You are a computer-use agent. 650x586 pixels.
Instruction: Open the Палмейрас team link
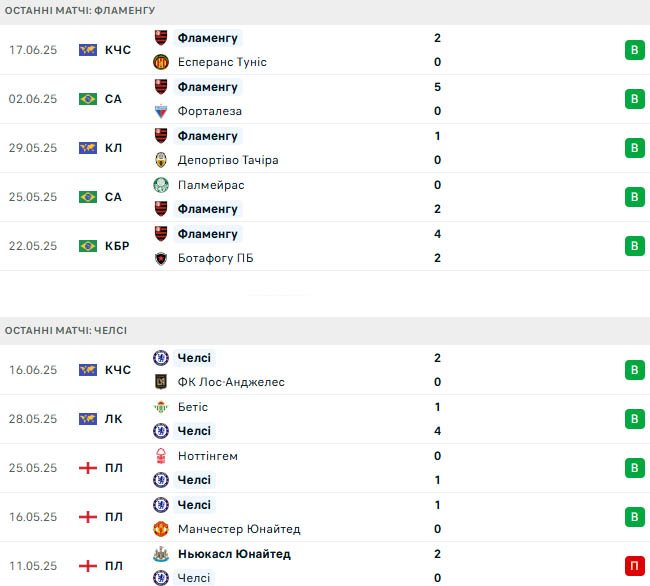click(x=211, y=185)
